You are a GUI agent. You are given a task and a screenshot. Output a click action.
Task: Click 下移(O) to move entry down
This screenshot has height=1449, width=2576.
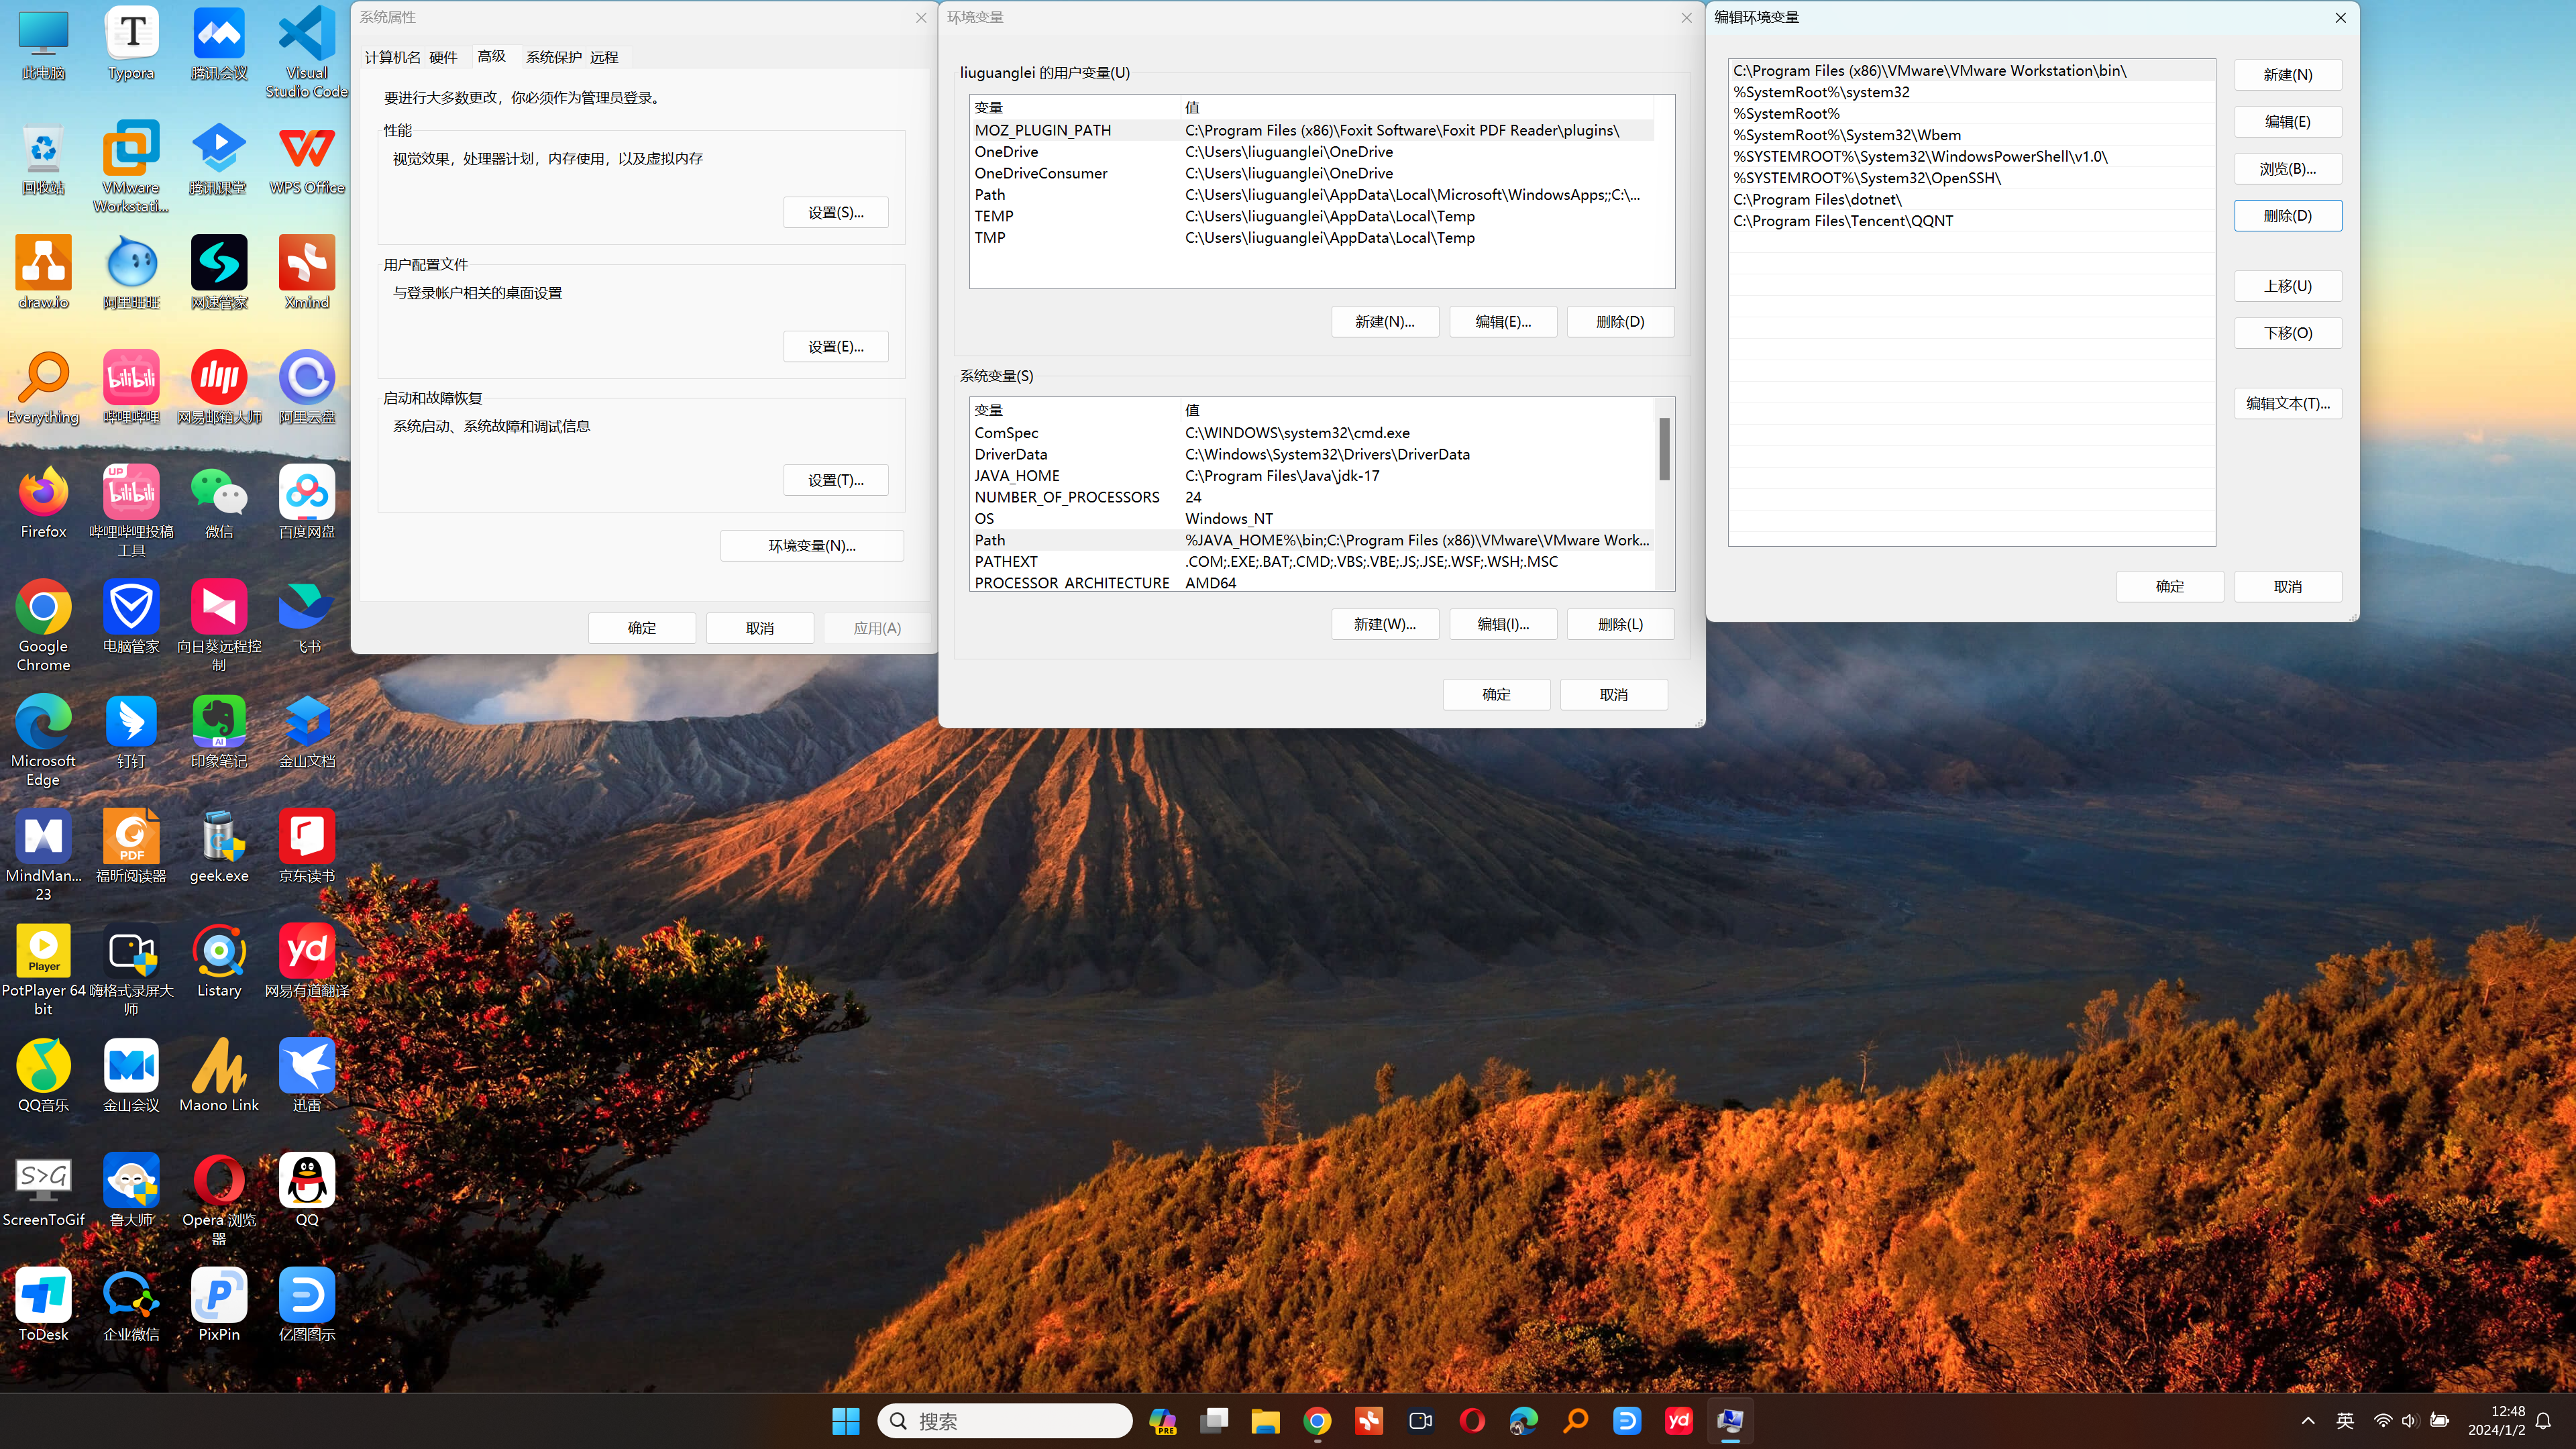pyautogui.click(x=2287, y=333)
